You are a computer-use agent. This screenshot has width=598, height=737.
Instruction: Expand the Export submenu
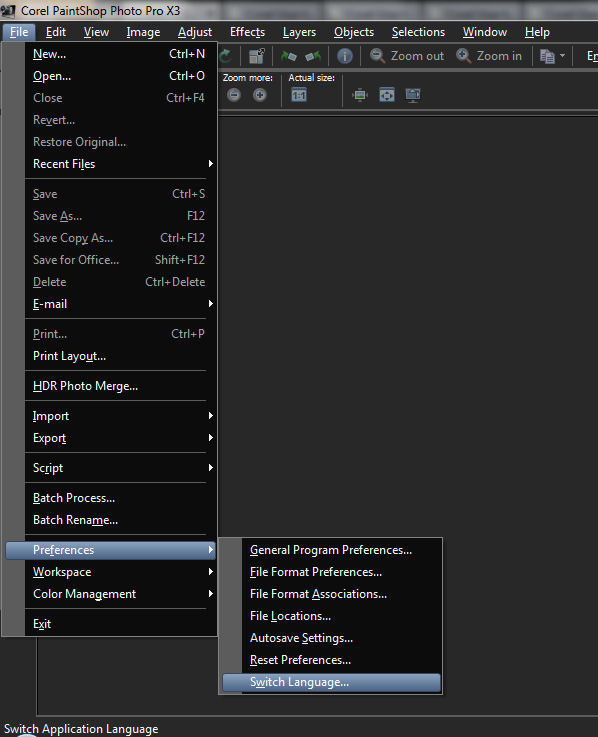[x=121, y=438]
